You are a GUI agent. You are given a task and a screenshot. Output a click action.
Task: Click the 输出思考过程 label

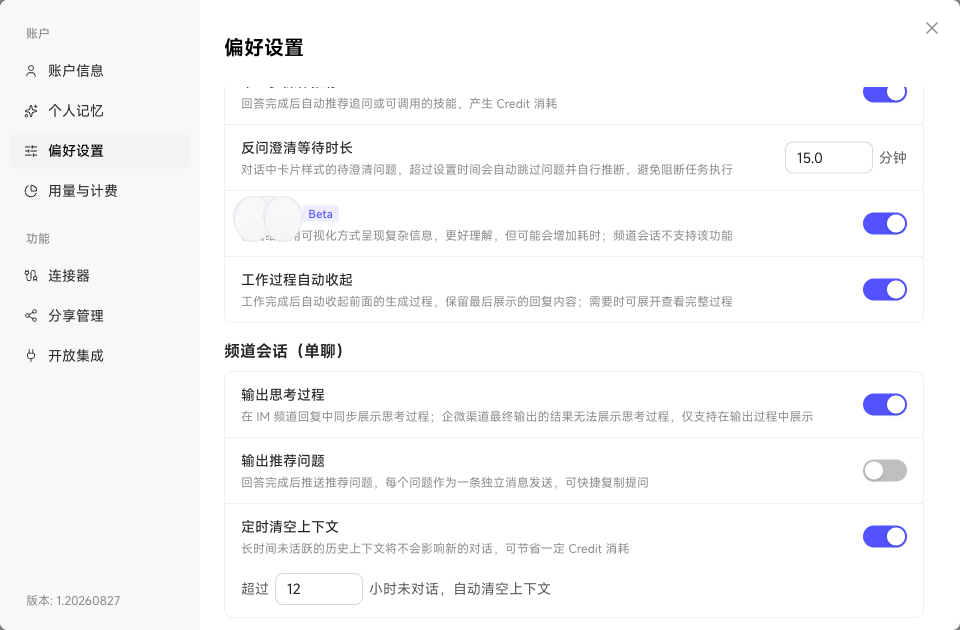tap(283, 395)
